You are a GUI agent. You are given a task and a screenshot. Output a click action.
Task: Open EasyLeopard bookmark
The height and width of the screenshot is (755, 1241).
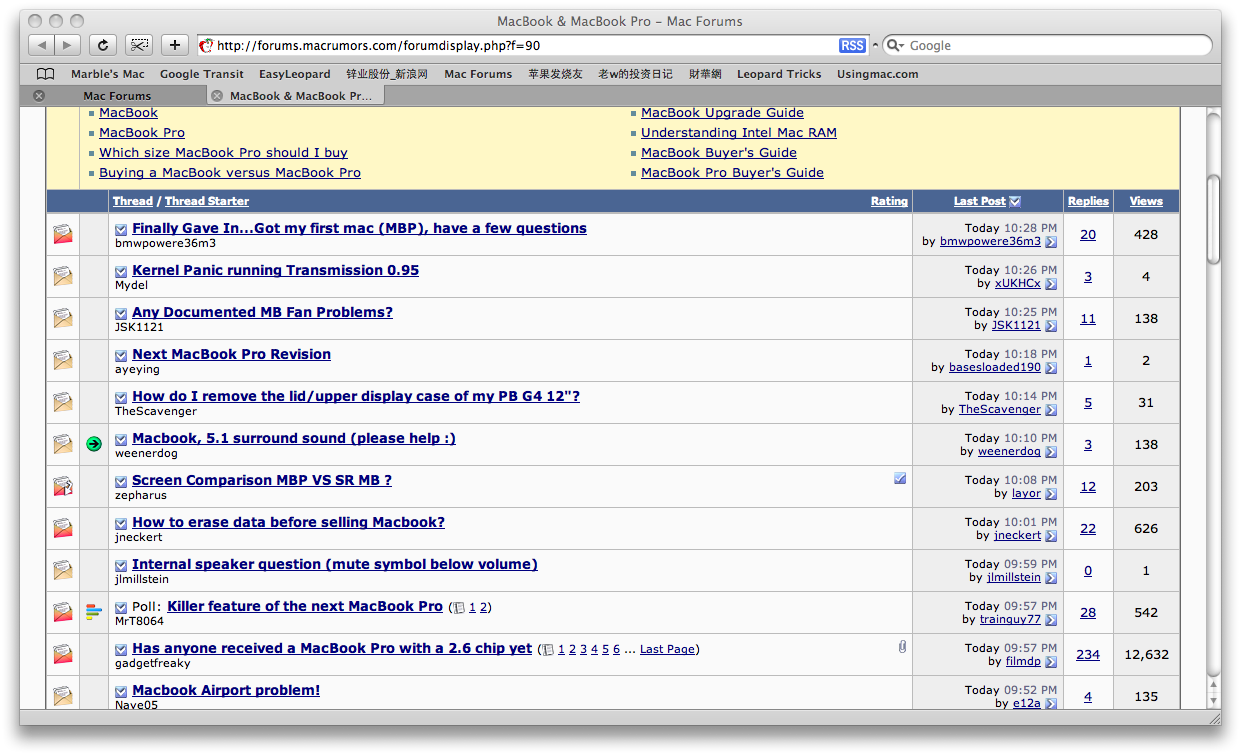click(x=295, y=74)
